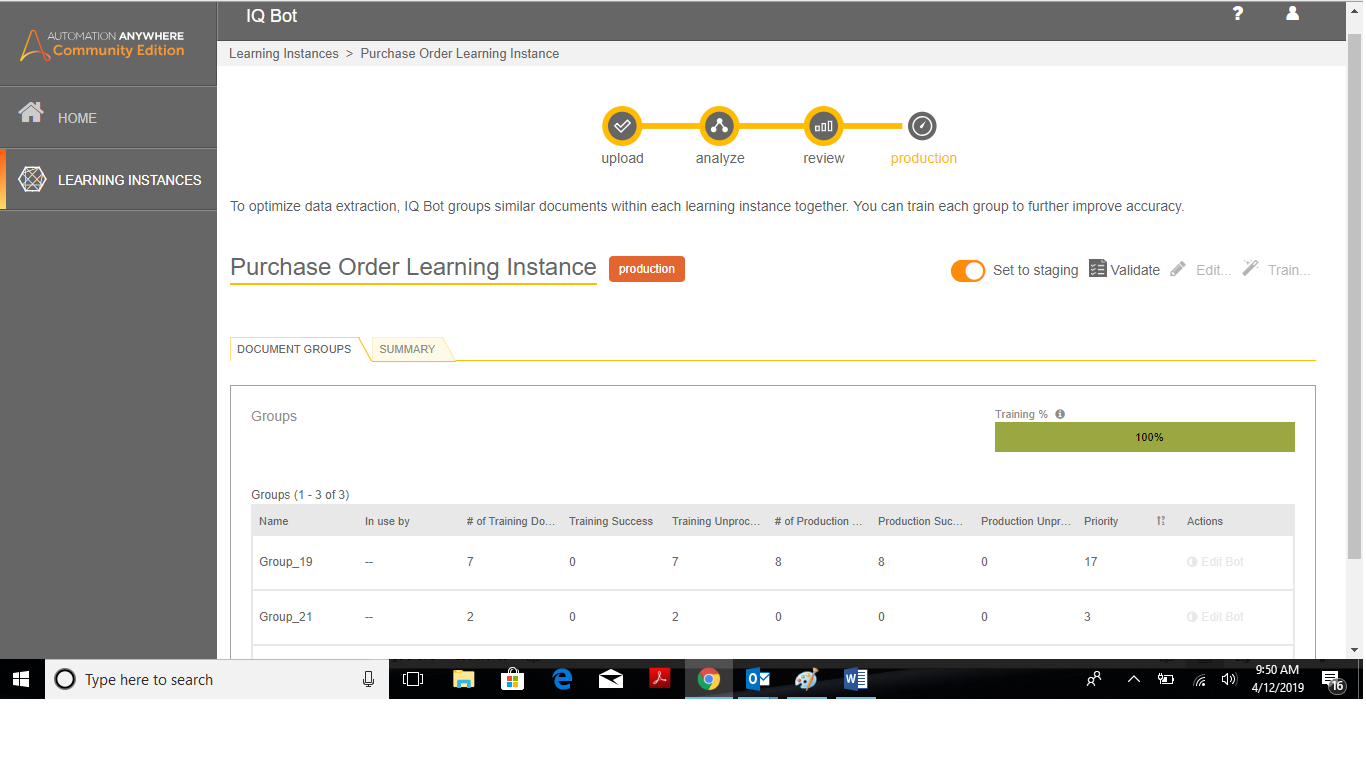Click the # of Production column header
The image size is (1366, 768).
pos(818,521)
